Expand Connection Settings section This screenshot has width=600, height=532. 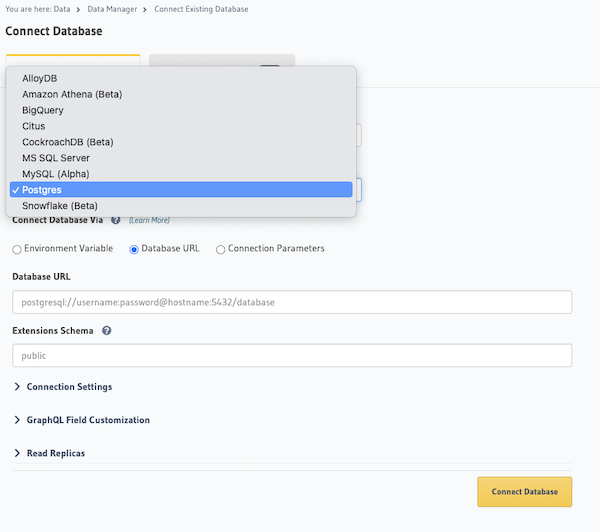(63, 387)
